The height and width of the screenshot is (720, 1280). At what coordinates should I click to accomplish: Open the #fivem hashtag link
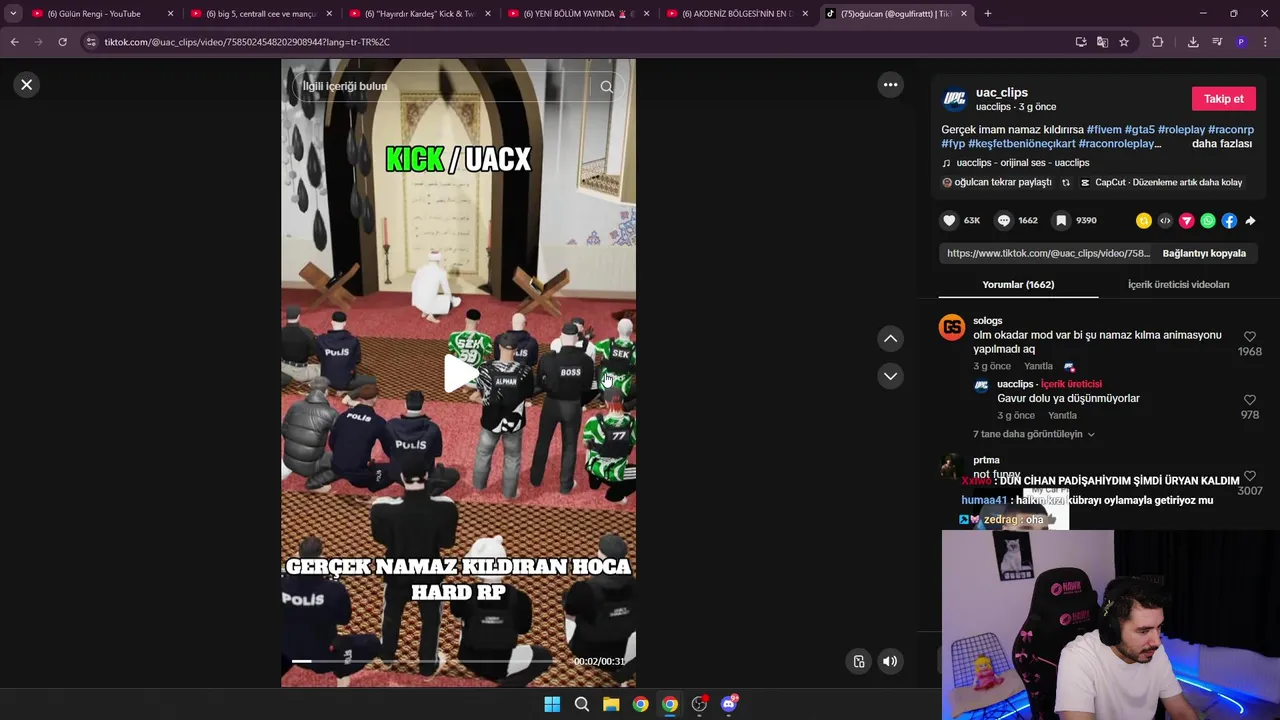(1104, 130)
